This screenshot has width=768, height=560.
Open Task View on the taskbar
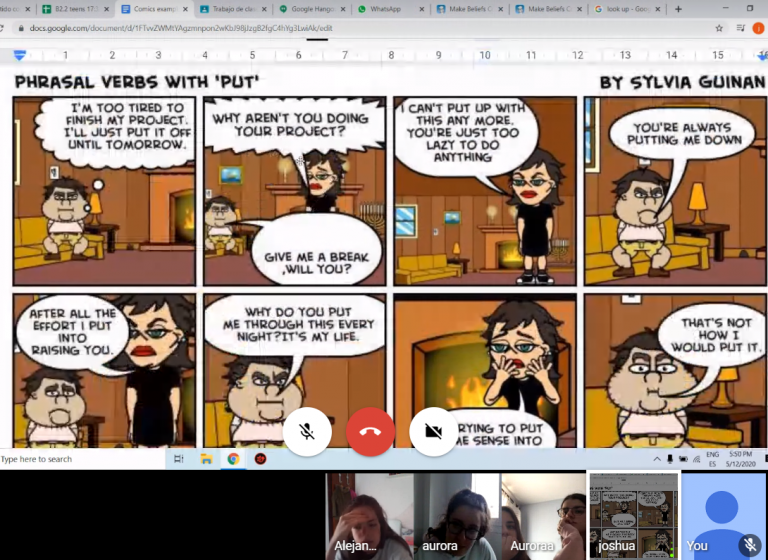pyautogui.click(x=179, y=459)
